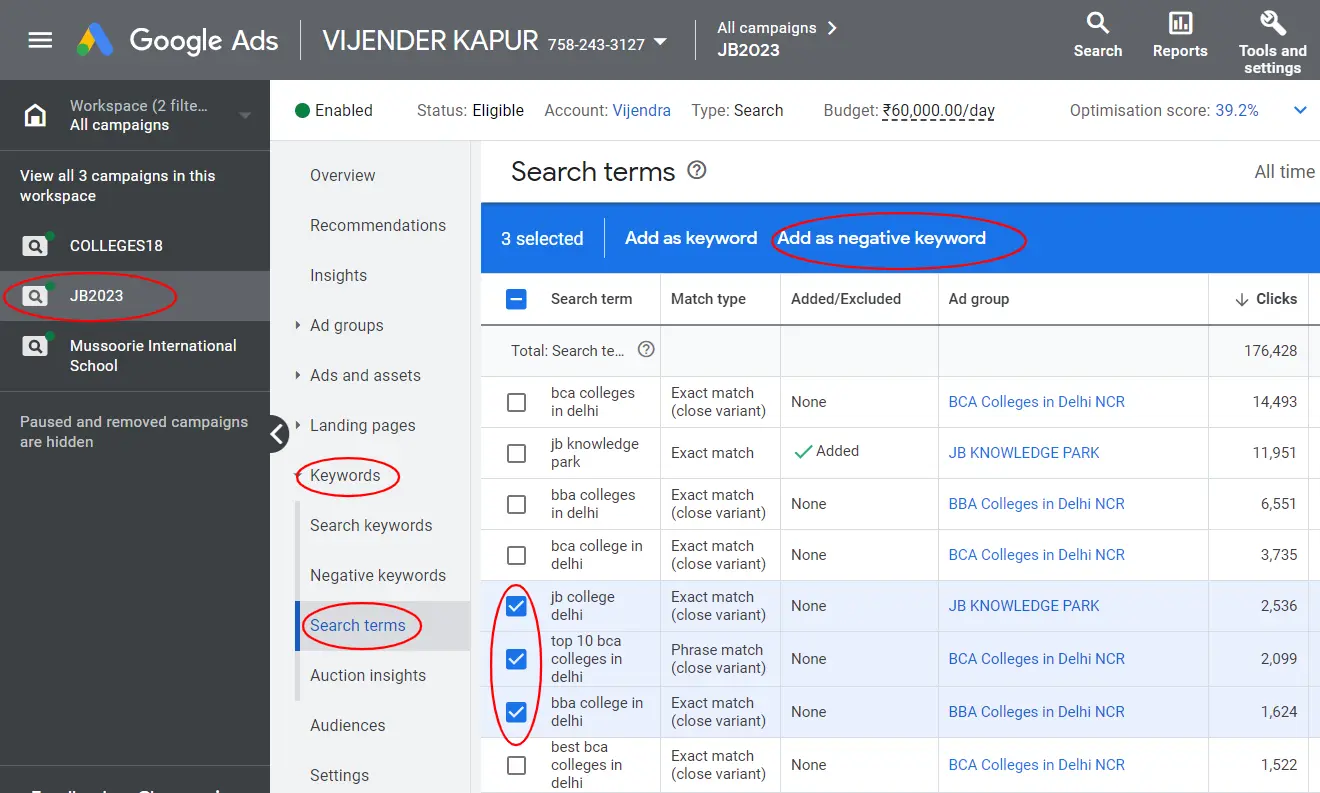This screenshot has width=1320, height=793.
Task: Open the hamburger main menu
Action: [x=40, y=40]
